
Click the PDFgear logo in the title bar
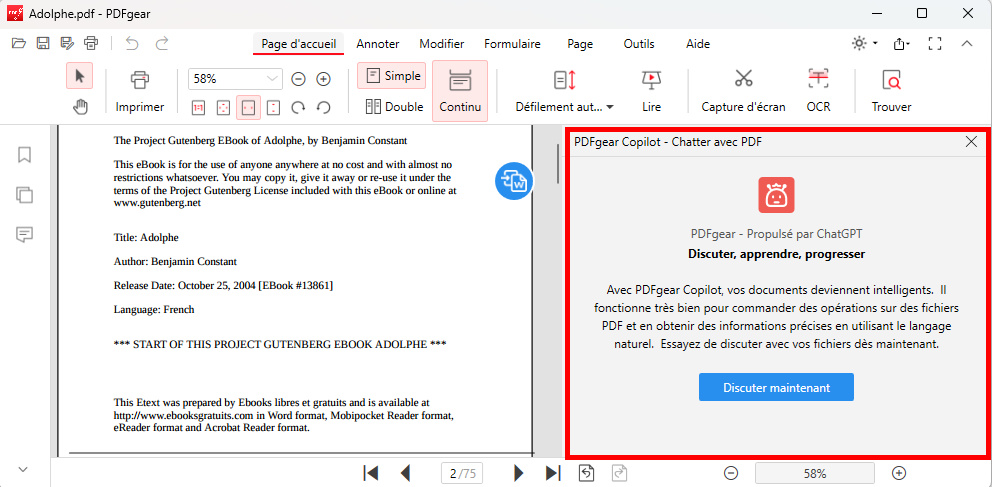[x=15, y=13]
